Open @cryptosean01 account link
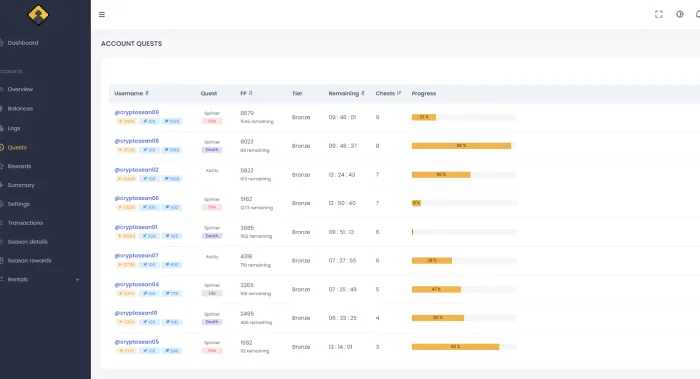Screen dimensions: 700x379 tap(136, 227)
